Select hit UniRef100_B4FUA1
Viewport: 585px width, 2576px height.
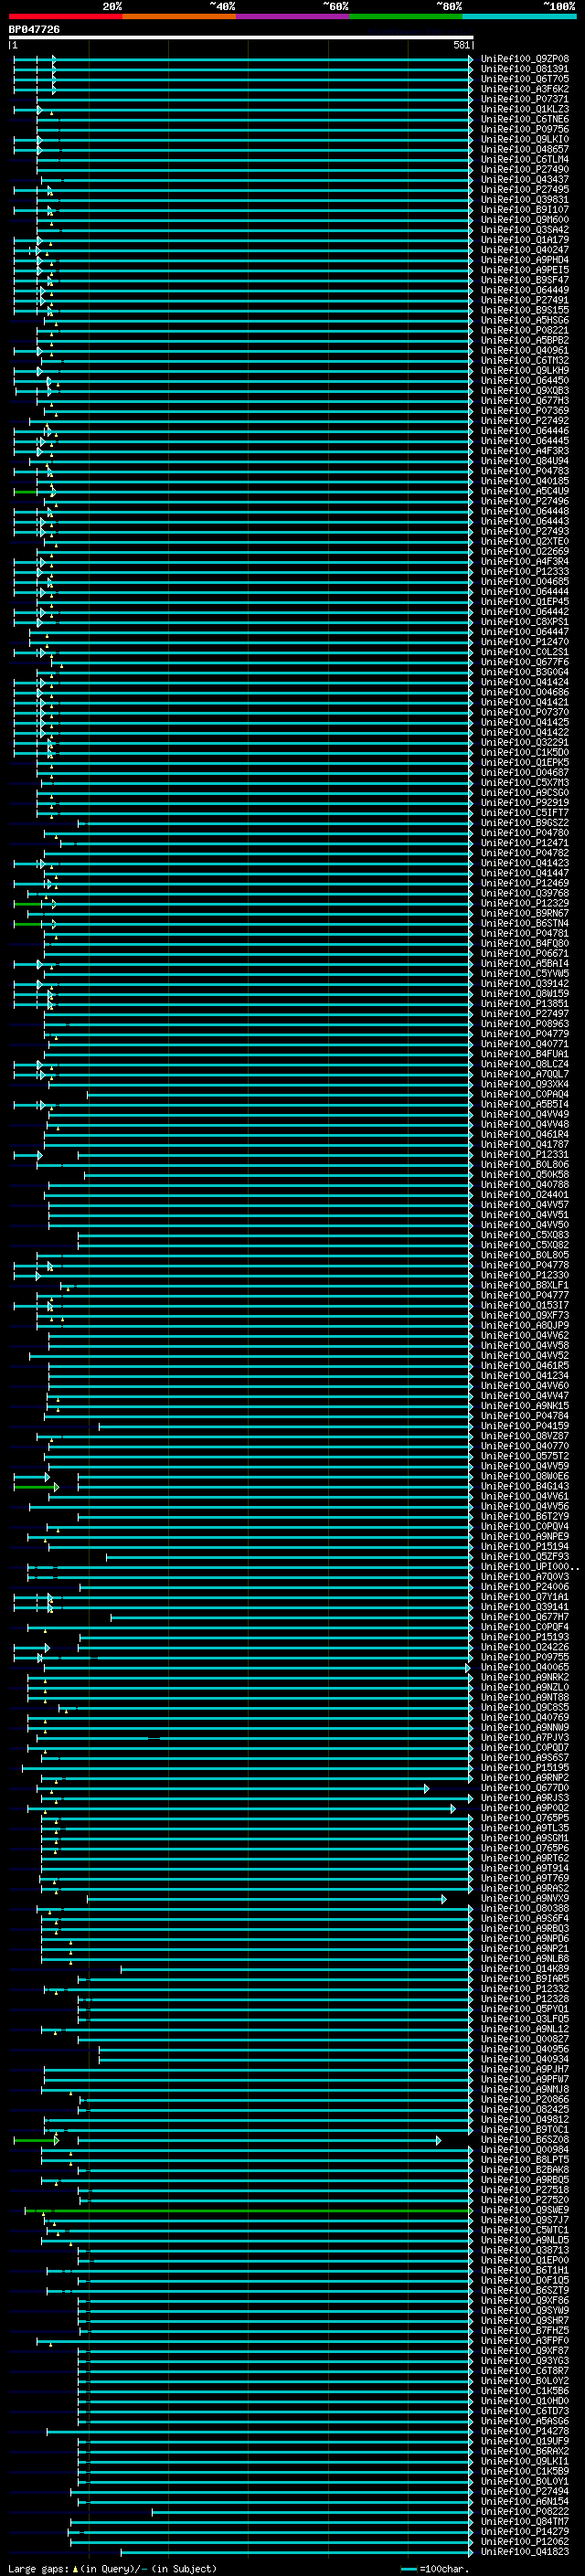[525, 1054]
